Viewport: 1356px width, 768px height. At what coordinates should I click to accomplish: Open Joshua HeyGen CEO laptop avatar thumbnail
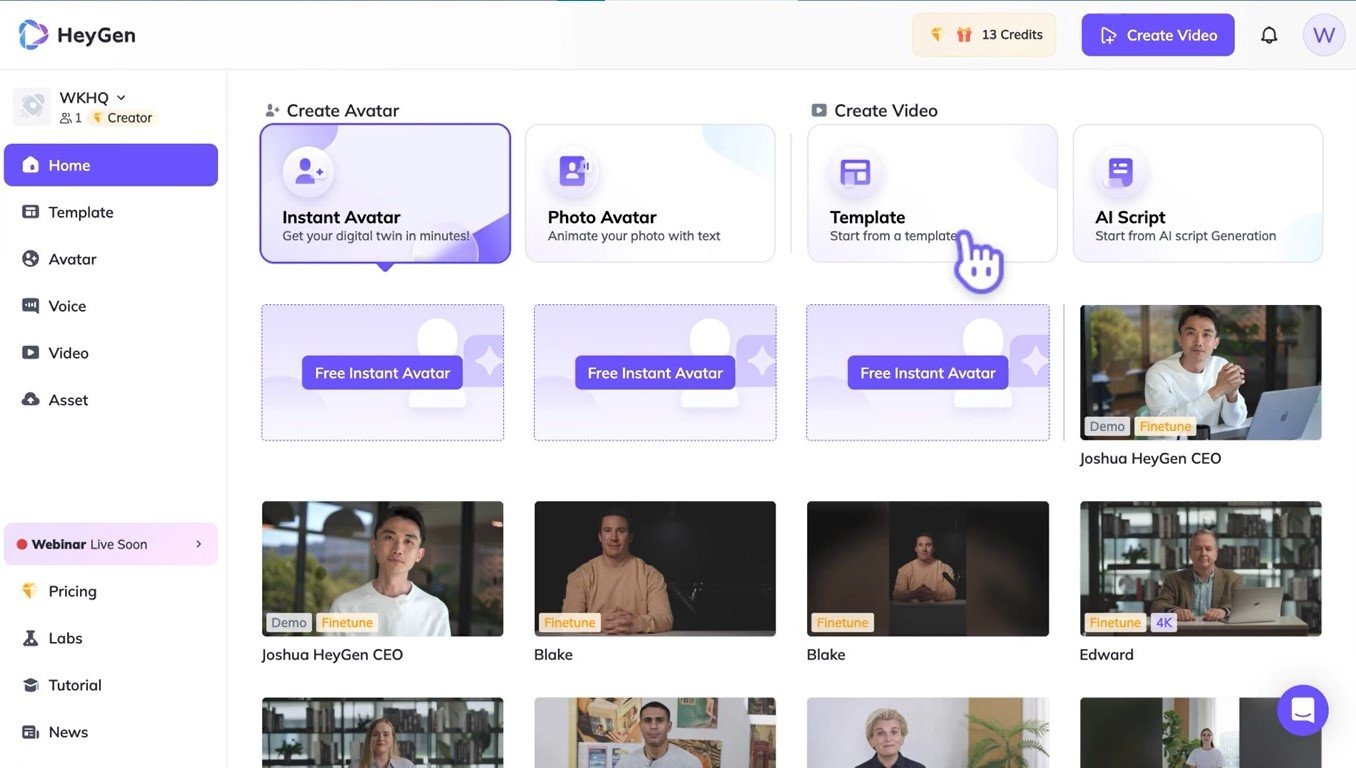[1201, 372]
